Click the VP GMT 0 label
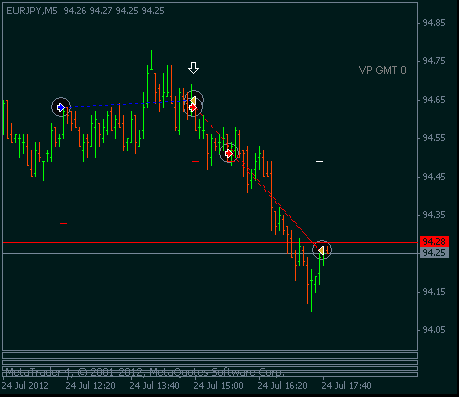This screenshot has width=459, height=397. pos(383,70)
